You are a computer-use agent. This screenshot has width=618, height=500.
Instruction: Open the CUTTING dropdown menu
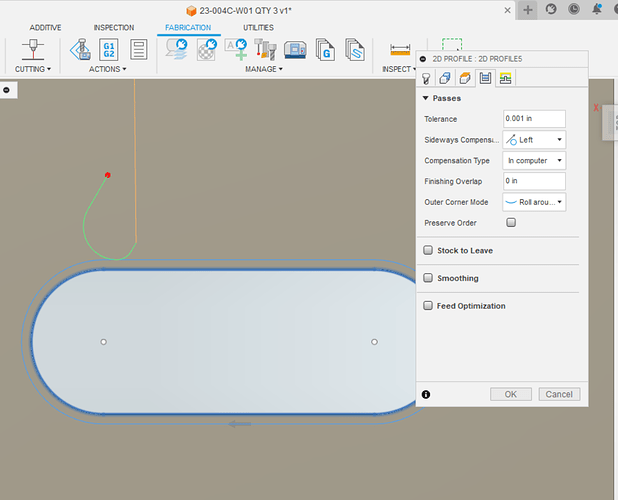pyautogui.click(x=33, y=69)
